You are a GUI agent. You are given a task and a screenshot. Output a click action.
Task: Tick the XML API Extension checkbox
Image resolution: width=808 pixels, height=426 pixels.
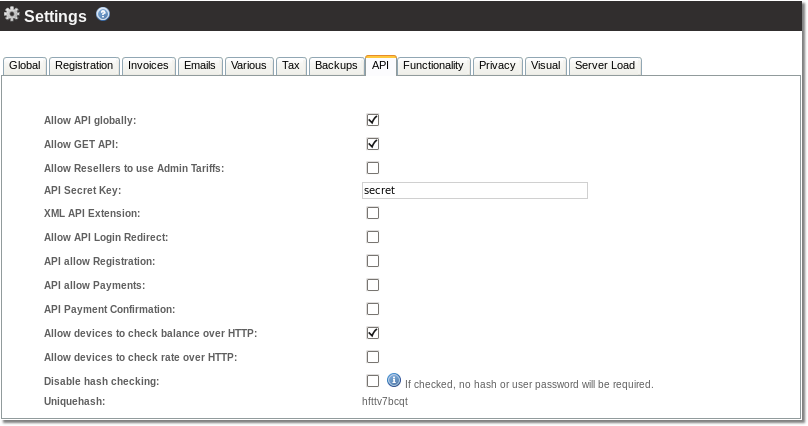click(x=373, y=213)
